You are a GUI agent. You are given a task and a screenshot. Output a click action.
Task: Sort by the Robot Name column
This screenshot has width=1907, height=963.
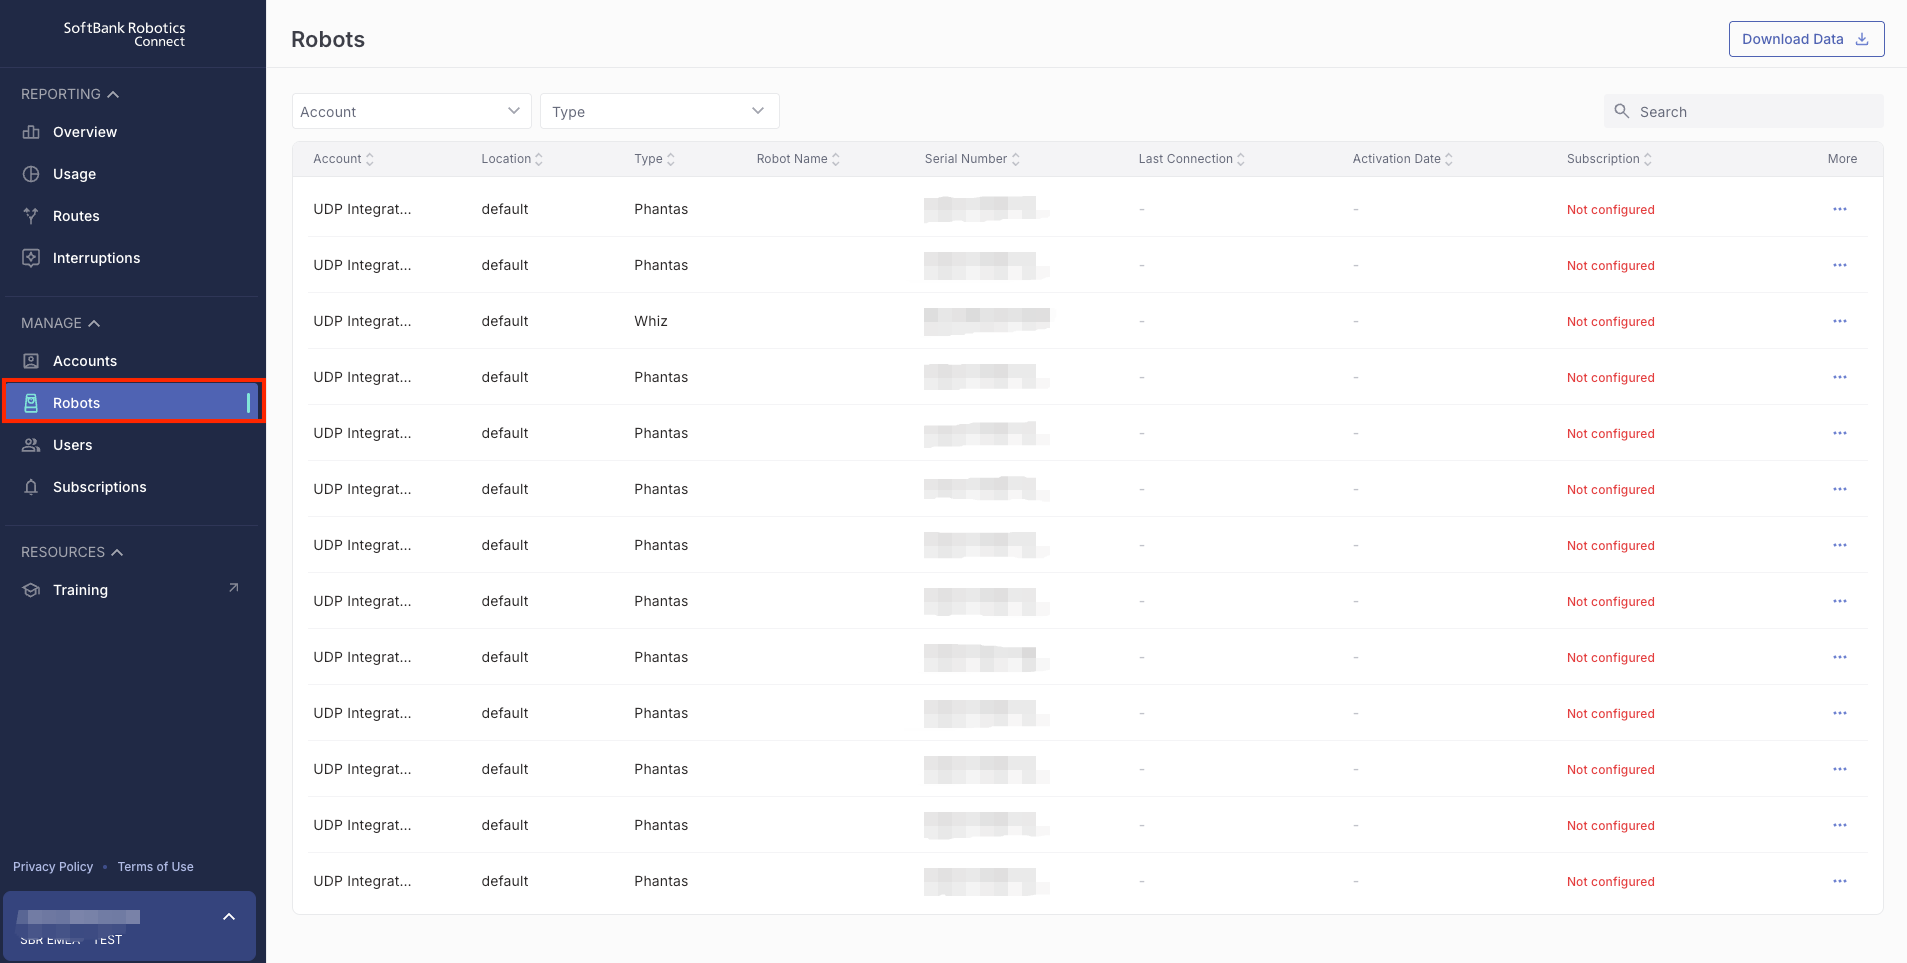click(x=798, y=159)
